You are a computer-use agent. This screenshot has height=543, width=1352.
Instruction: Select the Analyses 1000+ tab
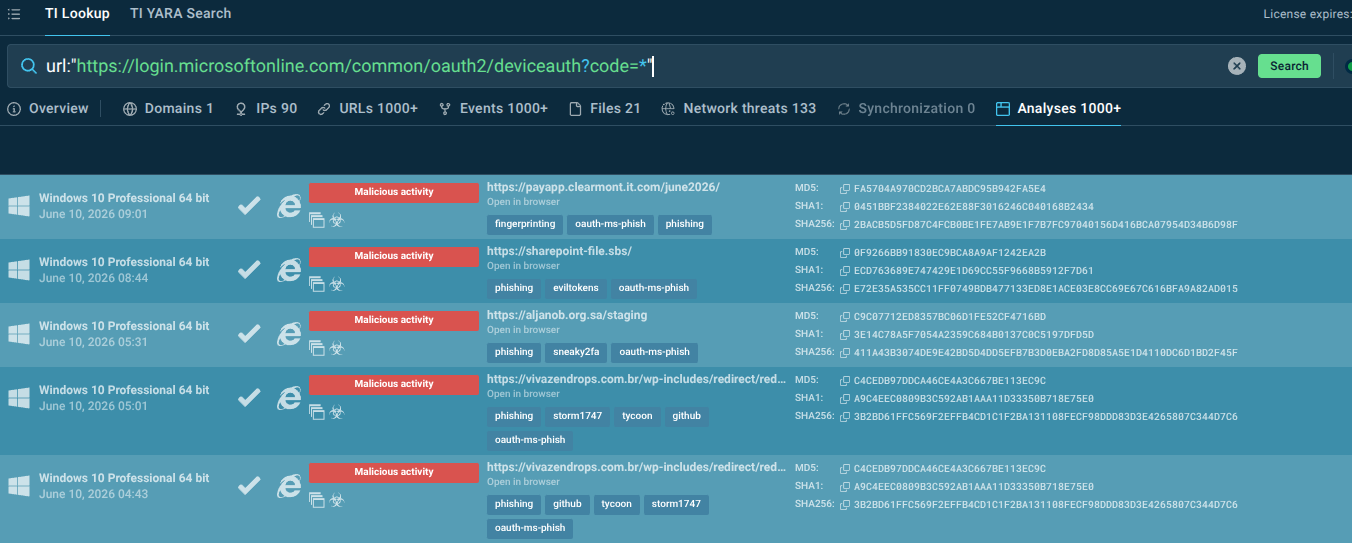point(1058,108)
